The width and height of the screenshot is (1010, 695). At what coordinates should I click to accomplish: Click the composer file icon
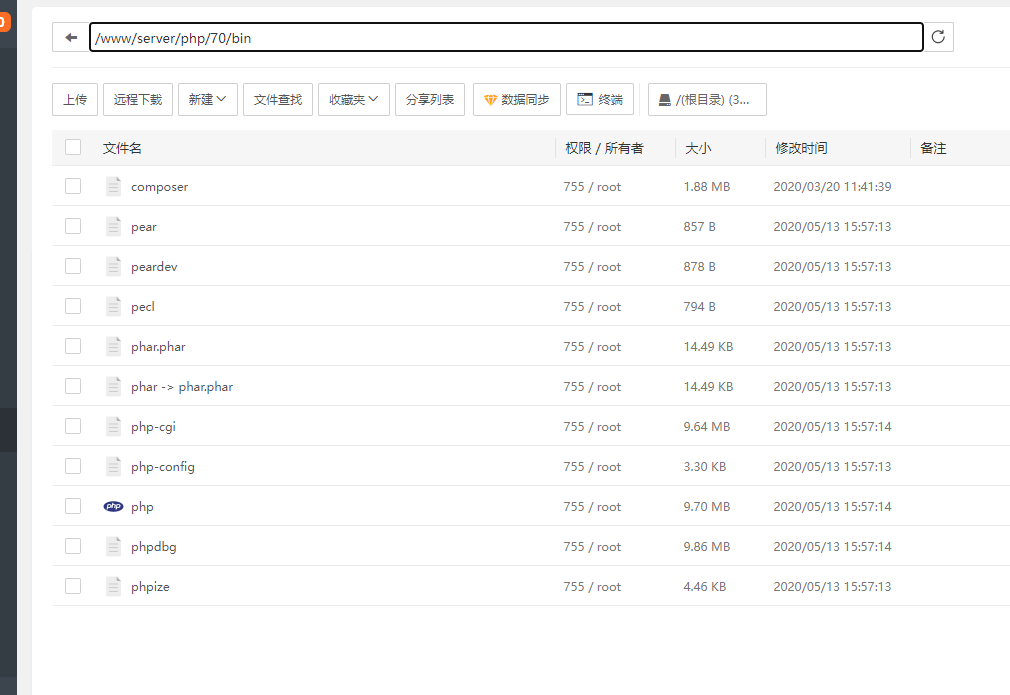pyautogui.click(x=113, y=186)
